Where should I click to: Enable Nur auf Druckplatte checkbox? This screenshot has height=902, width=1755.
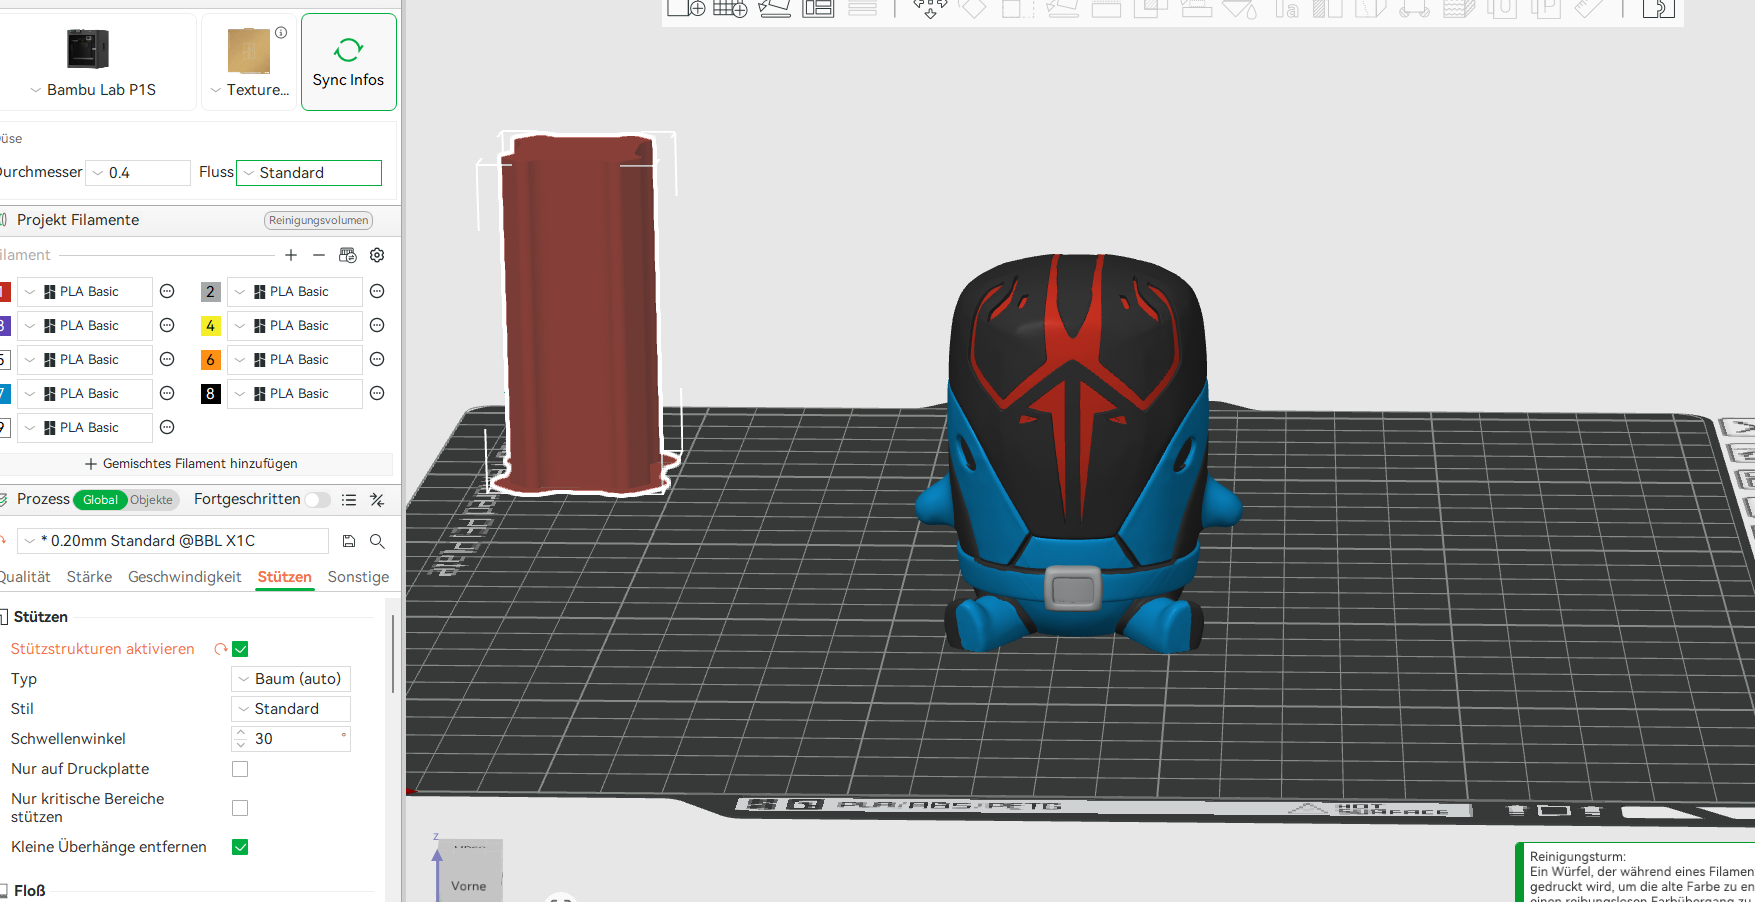click(240, 769)
